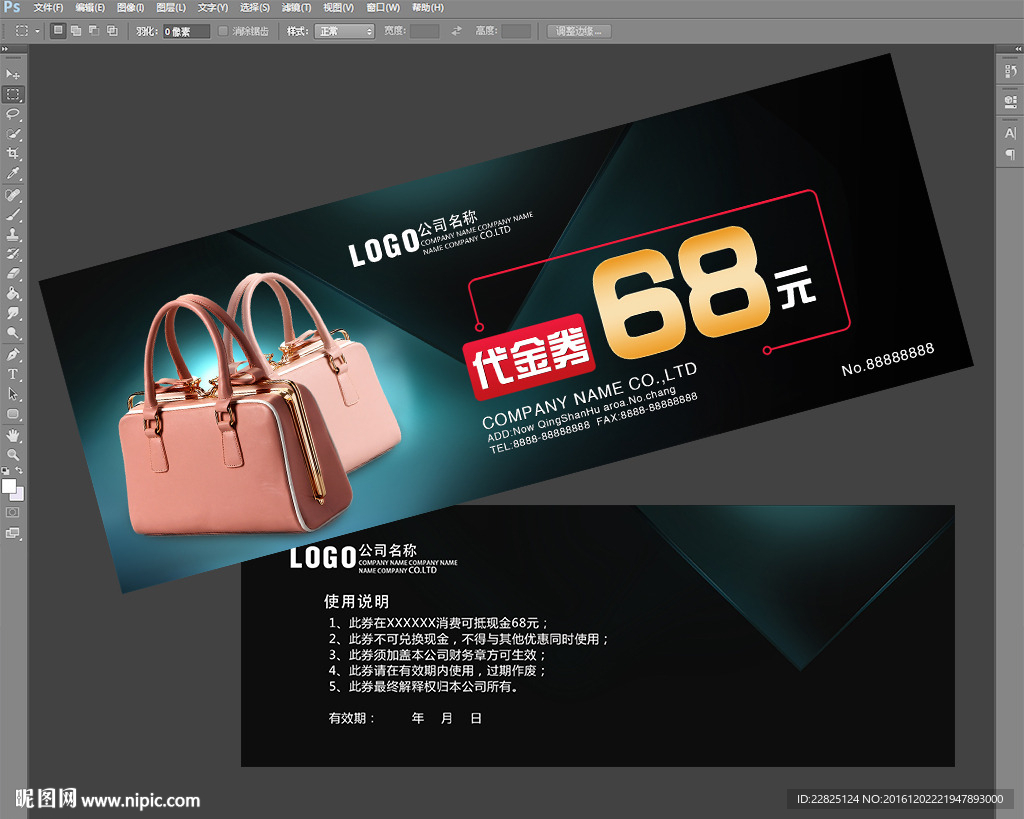Open the 滤镜(T) menu

296,7
